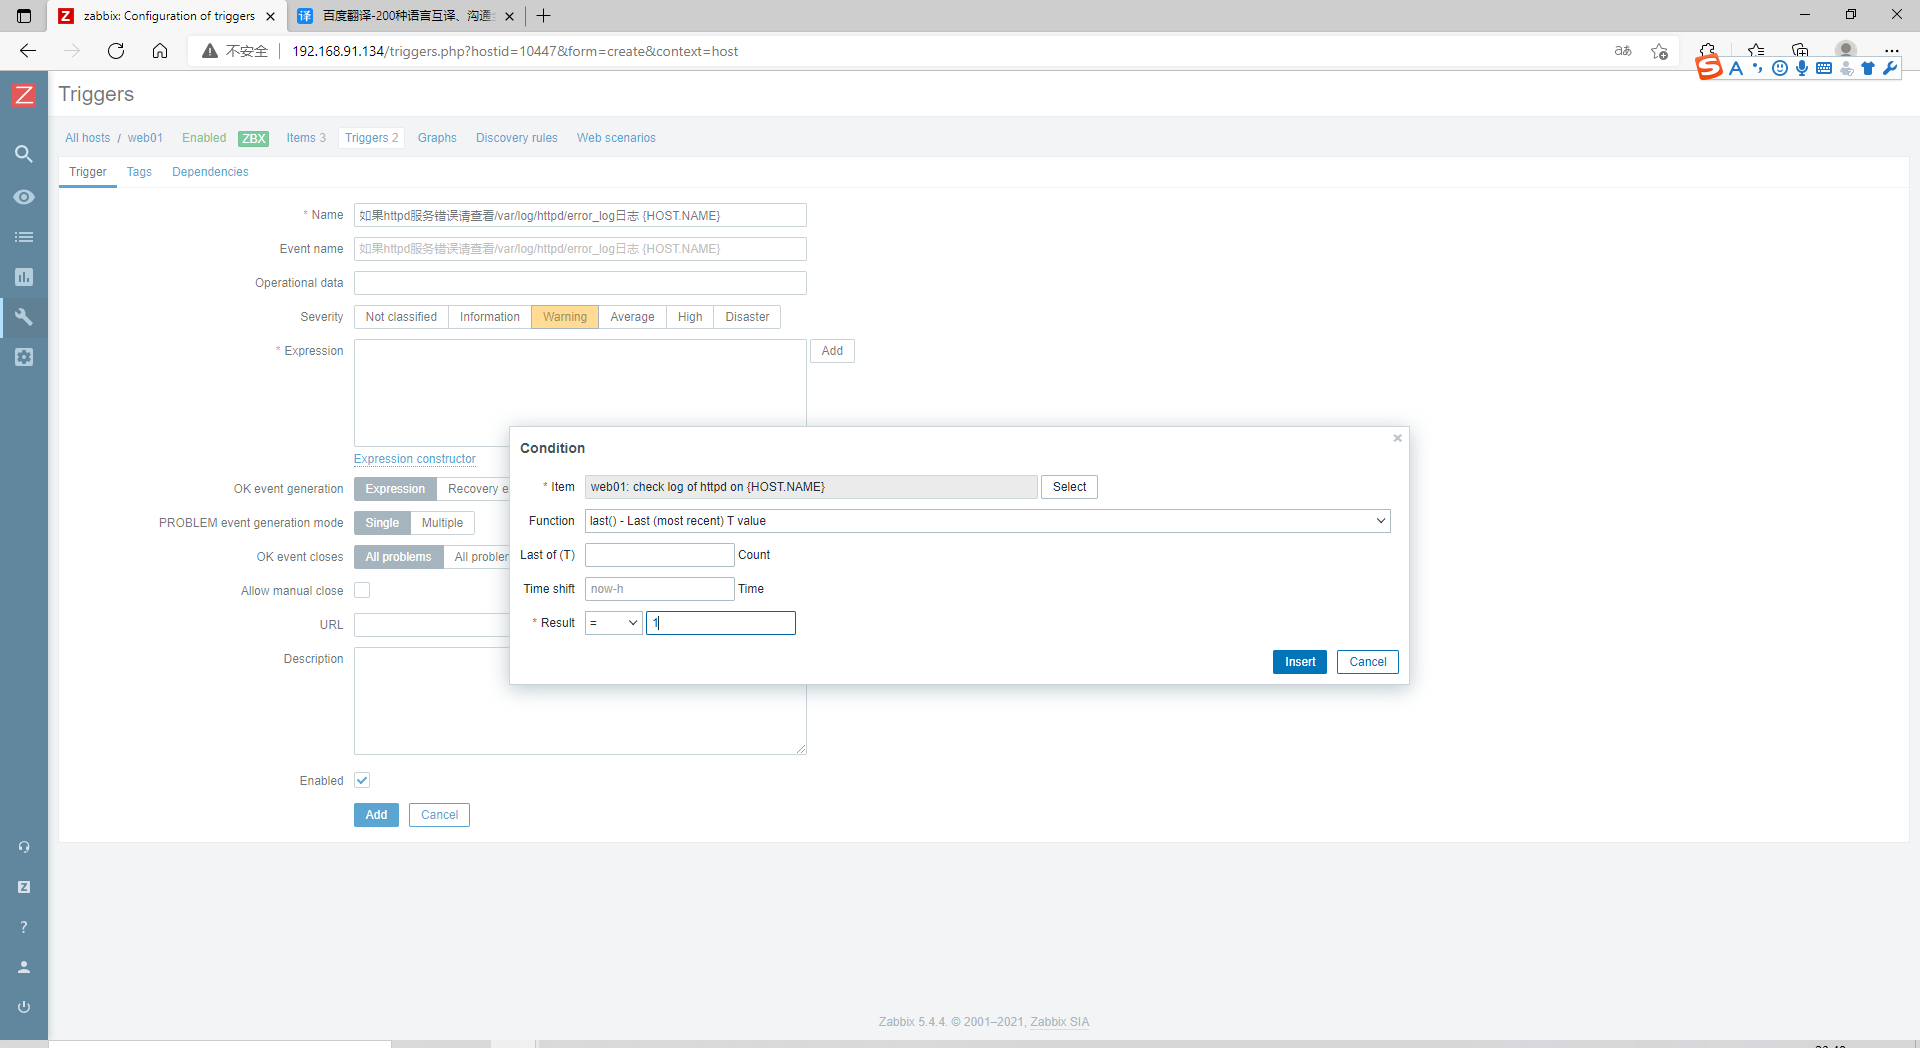
Task: Set severity to Disaster
Action: coord(747,317)
